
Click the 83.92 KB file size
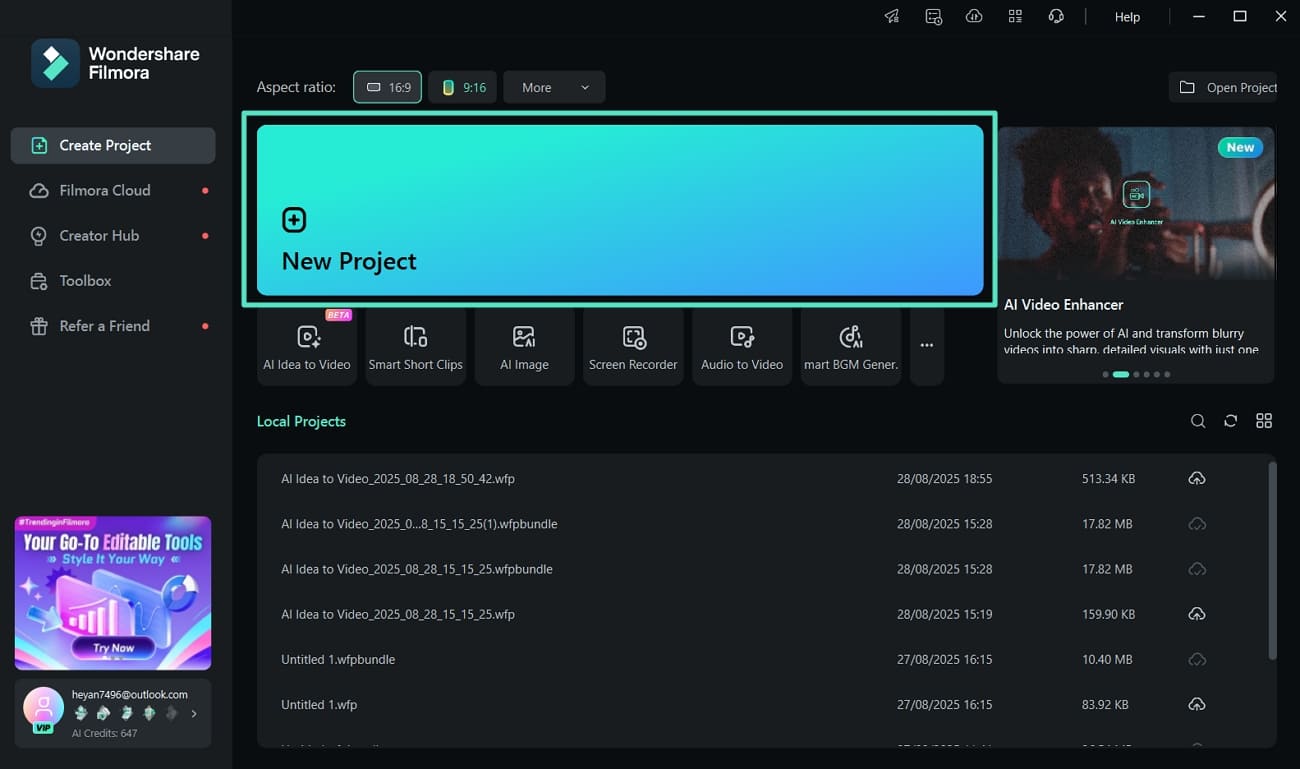1105,704
